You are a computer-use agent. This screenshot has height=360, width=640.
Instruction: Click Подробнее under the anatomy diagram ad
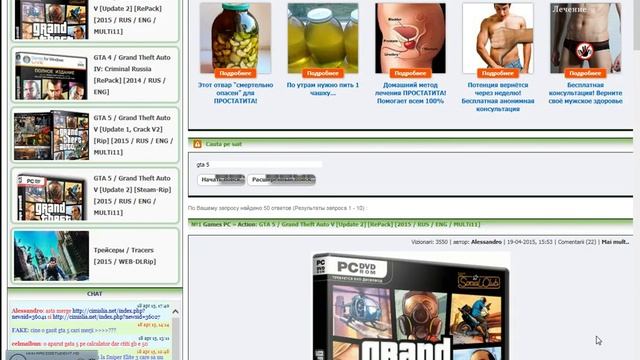click(410, 73)
